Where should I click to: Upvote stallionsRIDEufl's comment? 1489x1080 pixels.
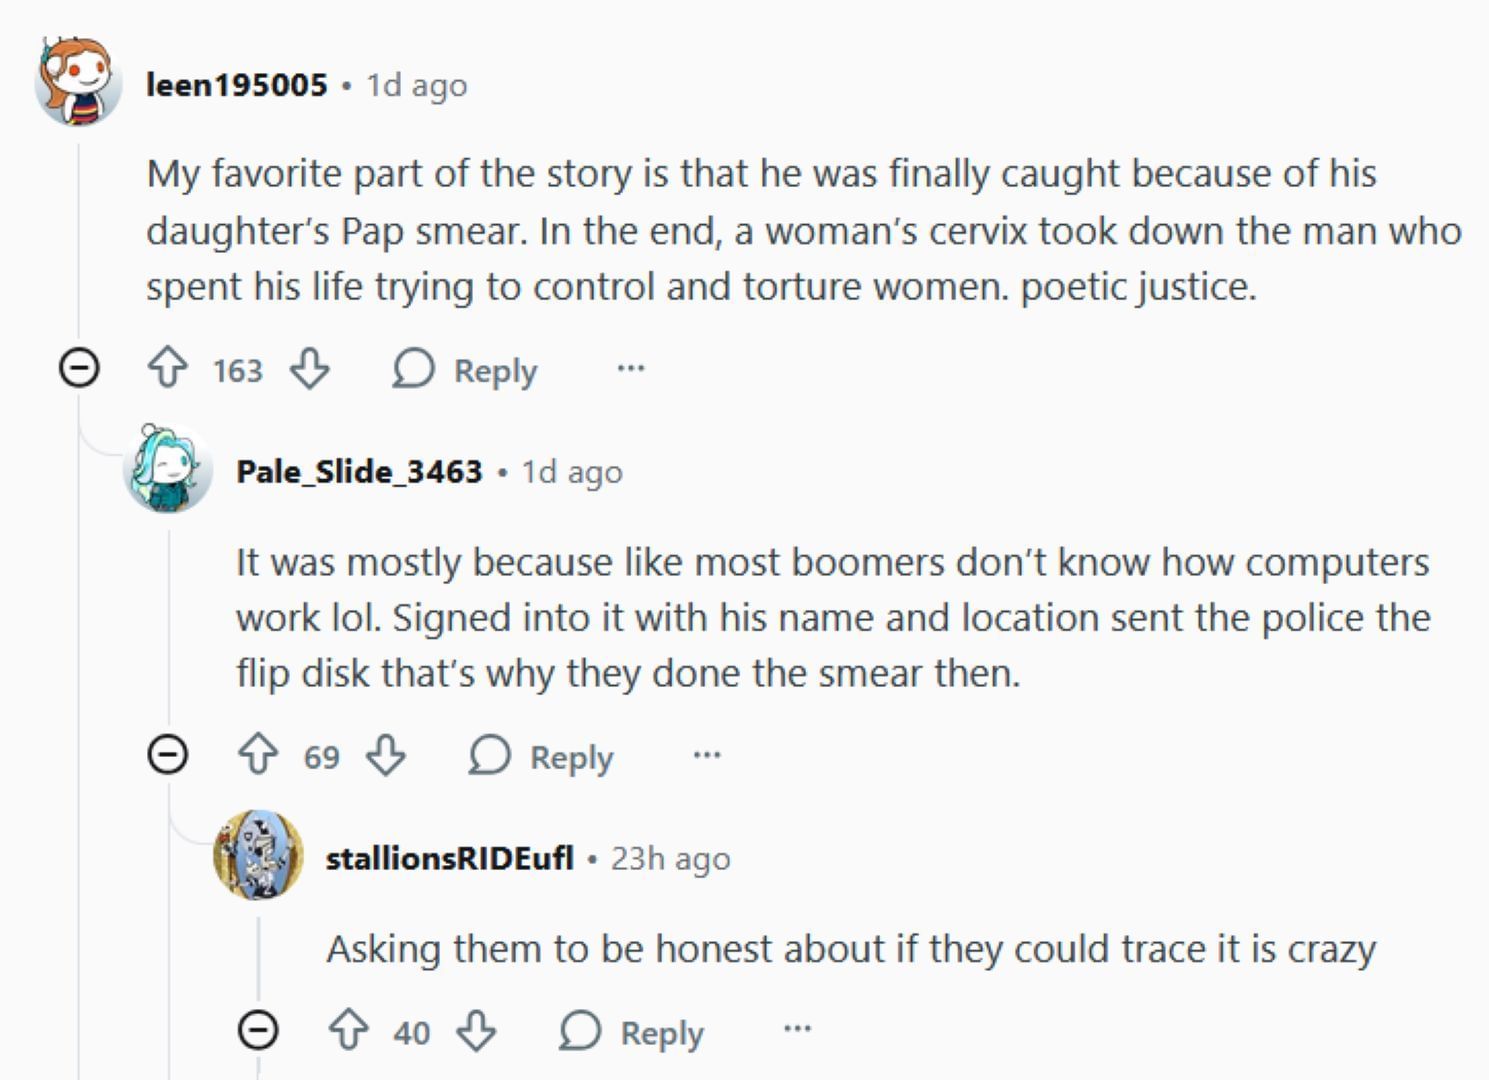[x=348, y=1030]
